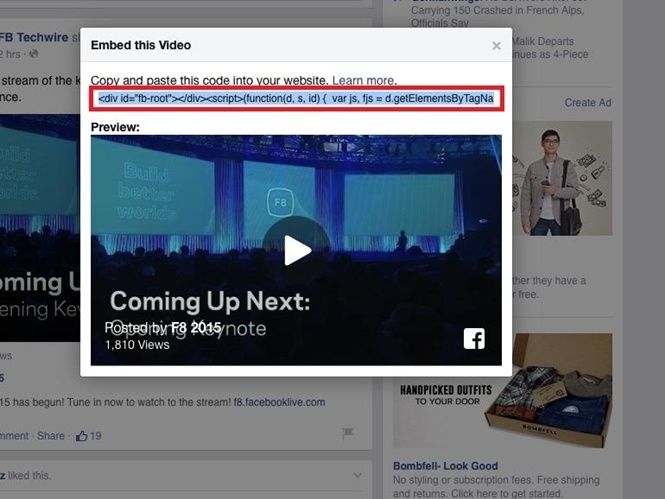Close the Embed this Video dialog
The height and width of the screenshot is (499, 665).
pos(496,46)
